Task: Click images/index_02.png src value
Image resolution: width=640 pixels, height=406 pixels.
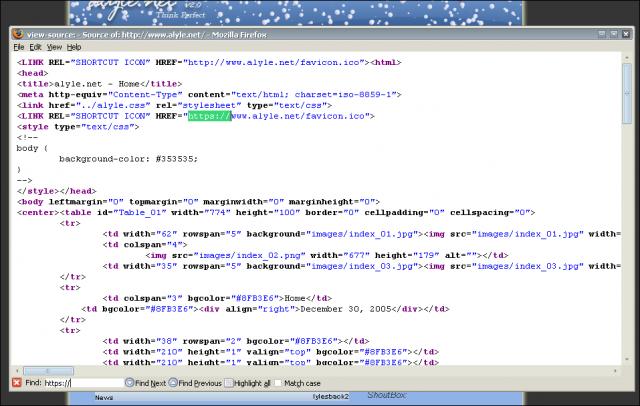Action: (249, 255)
